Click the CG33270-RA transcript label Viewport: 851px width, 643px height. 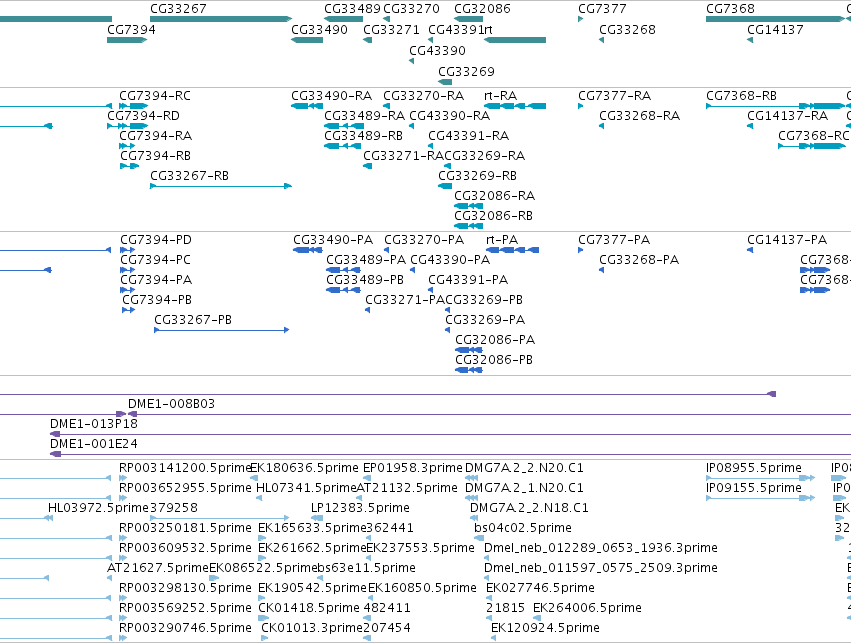[x=423, y=96]
